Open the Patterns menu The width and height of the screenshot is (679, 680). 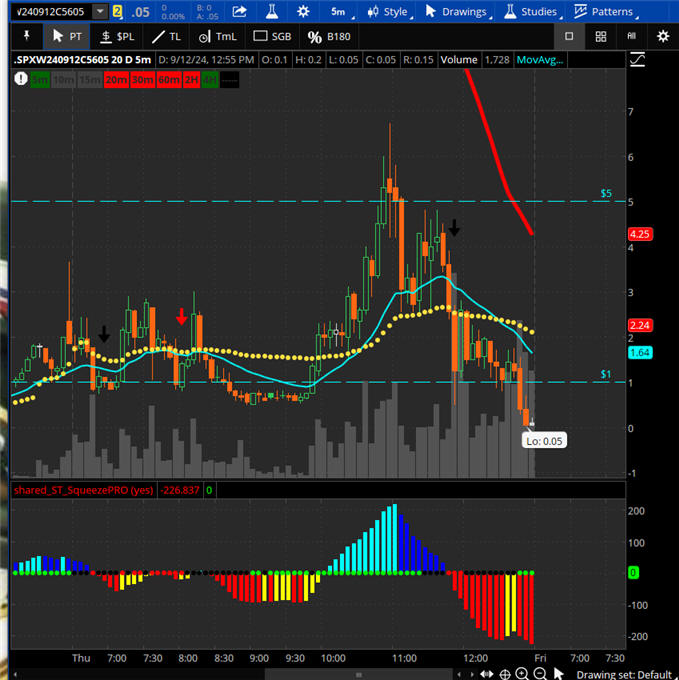604,12
